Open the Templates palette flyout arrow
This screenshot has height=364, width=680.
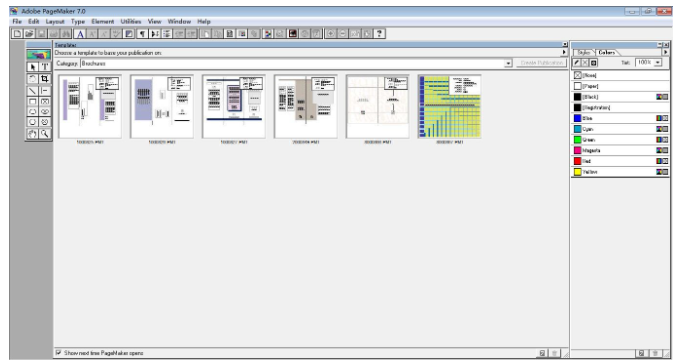click(x=564, y=52)
